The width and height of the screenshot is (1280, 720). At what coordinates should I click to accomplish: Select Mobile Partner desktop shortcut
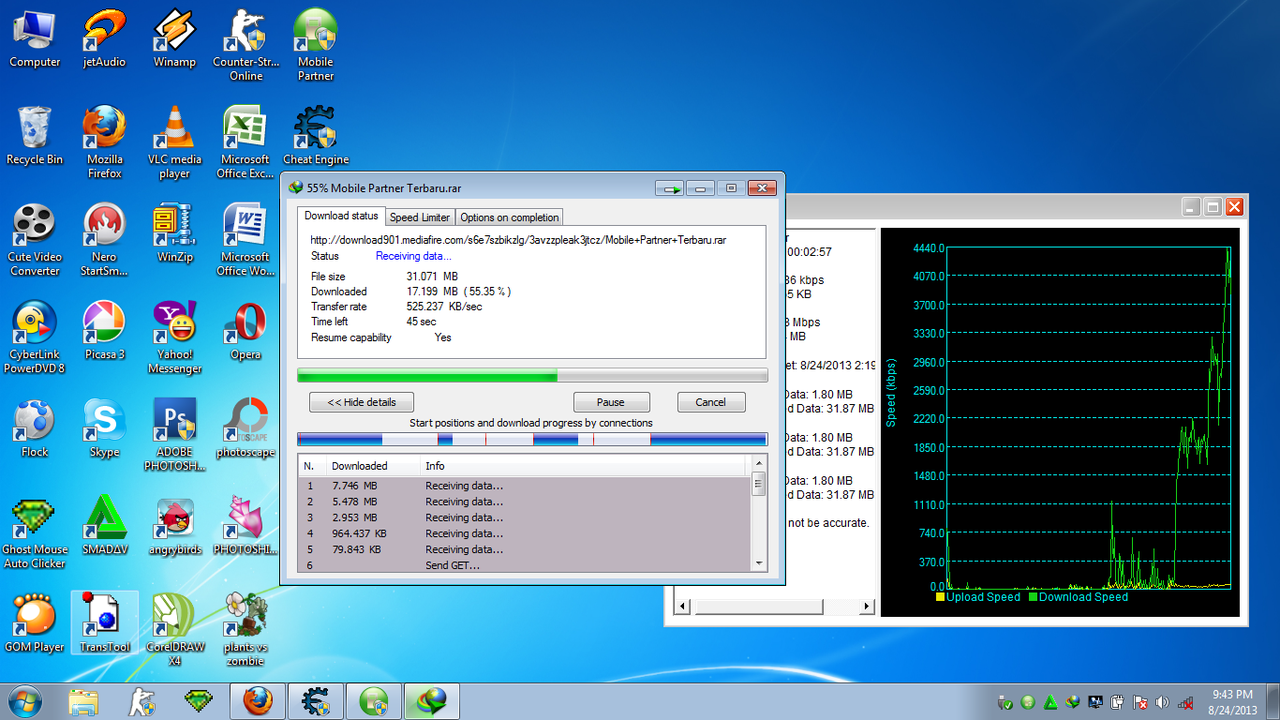click(316, 45)
